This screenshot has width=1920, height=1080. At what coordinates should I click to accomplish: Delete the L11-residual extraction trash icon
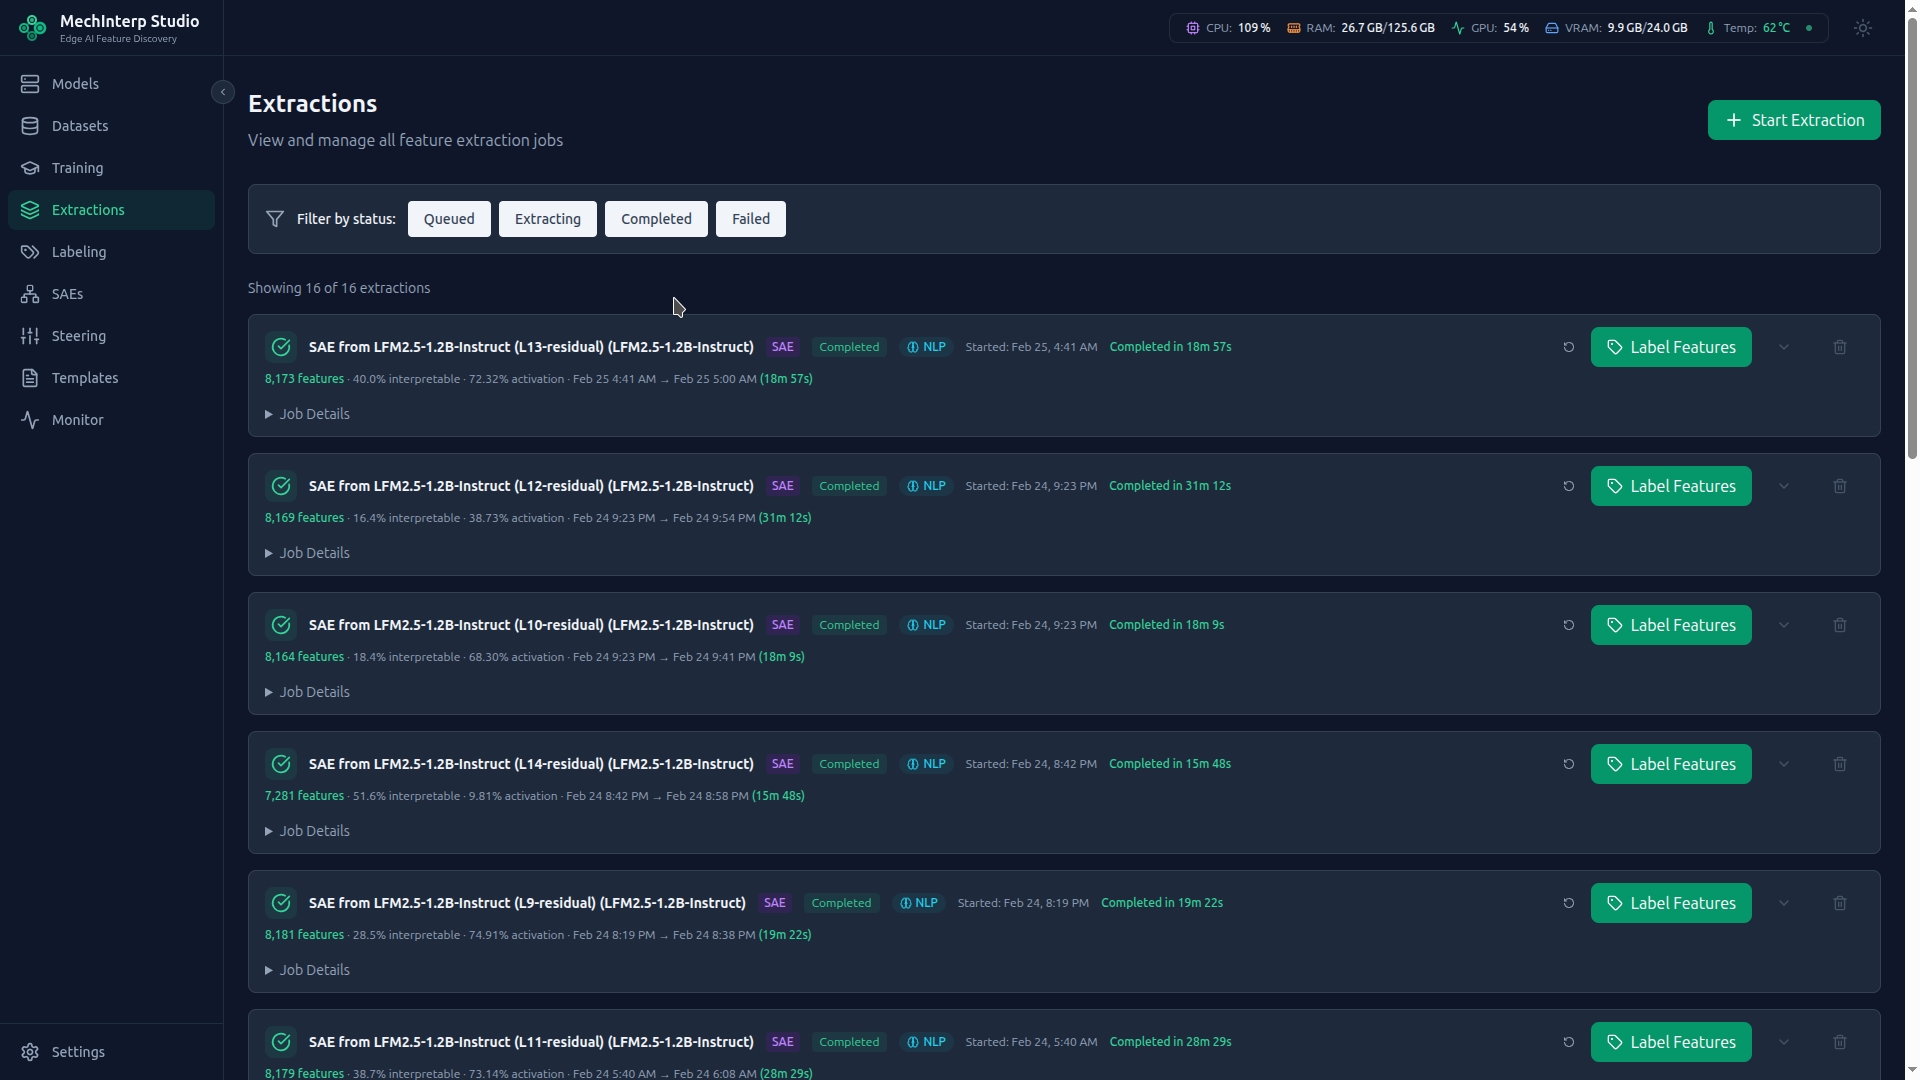tap(1840, 1042)
